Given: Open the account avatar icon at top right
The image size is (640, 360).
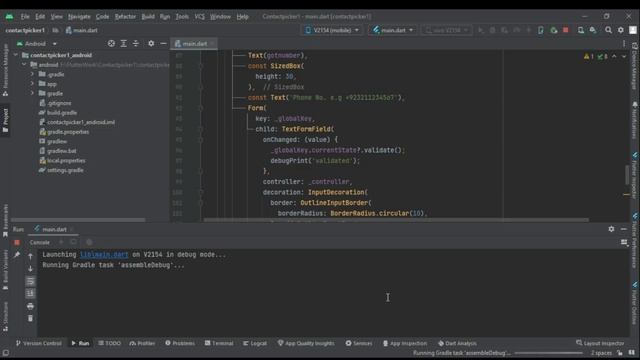Looking at the screenshot, I should point(633,30).
